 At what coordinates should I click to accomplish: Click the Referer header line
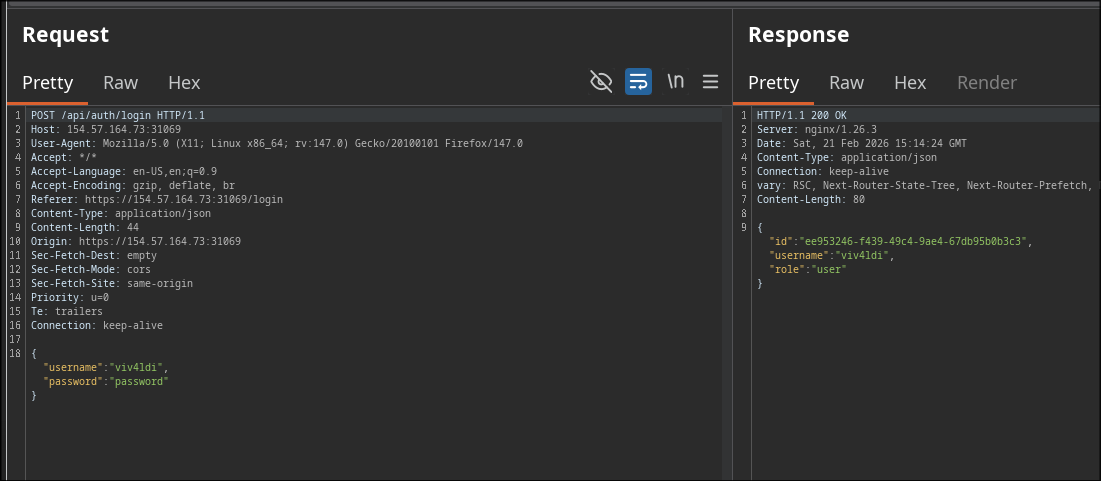[x=157, y=199]
